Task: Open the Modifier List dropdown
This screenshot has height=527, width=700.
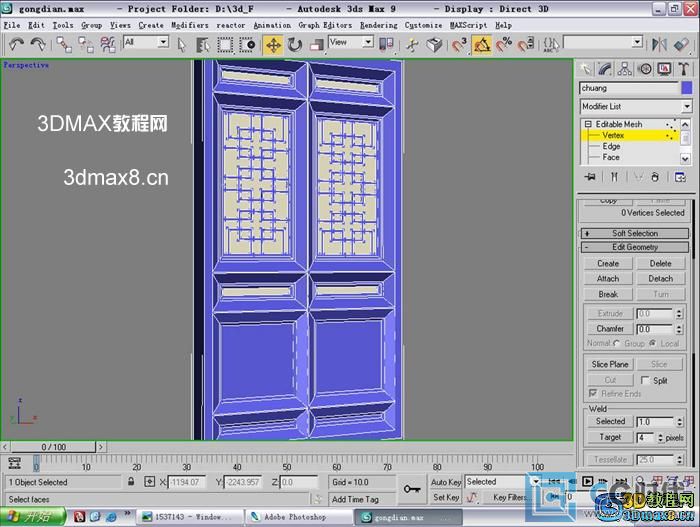Action: coord(687,106)
